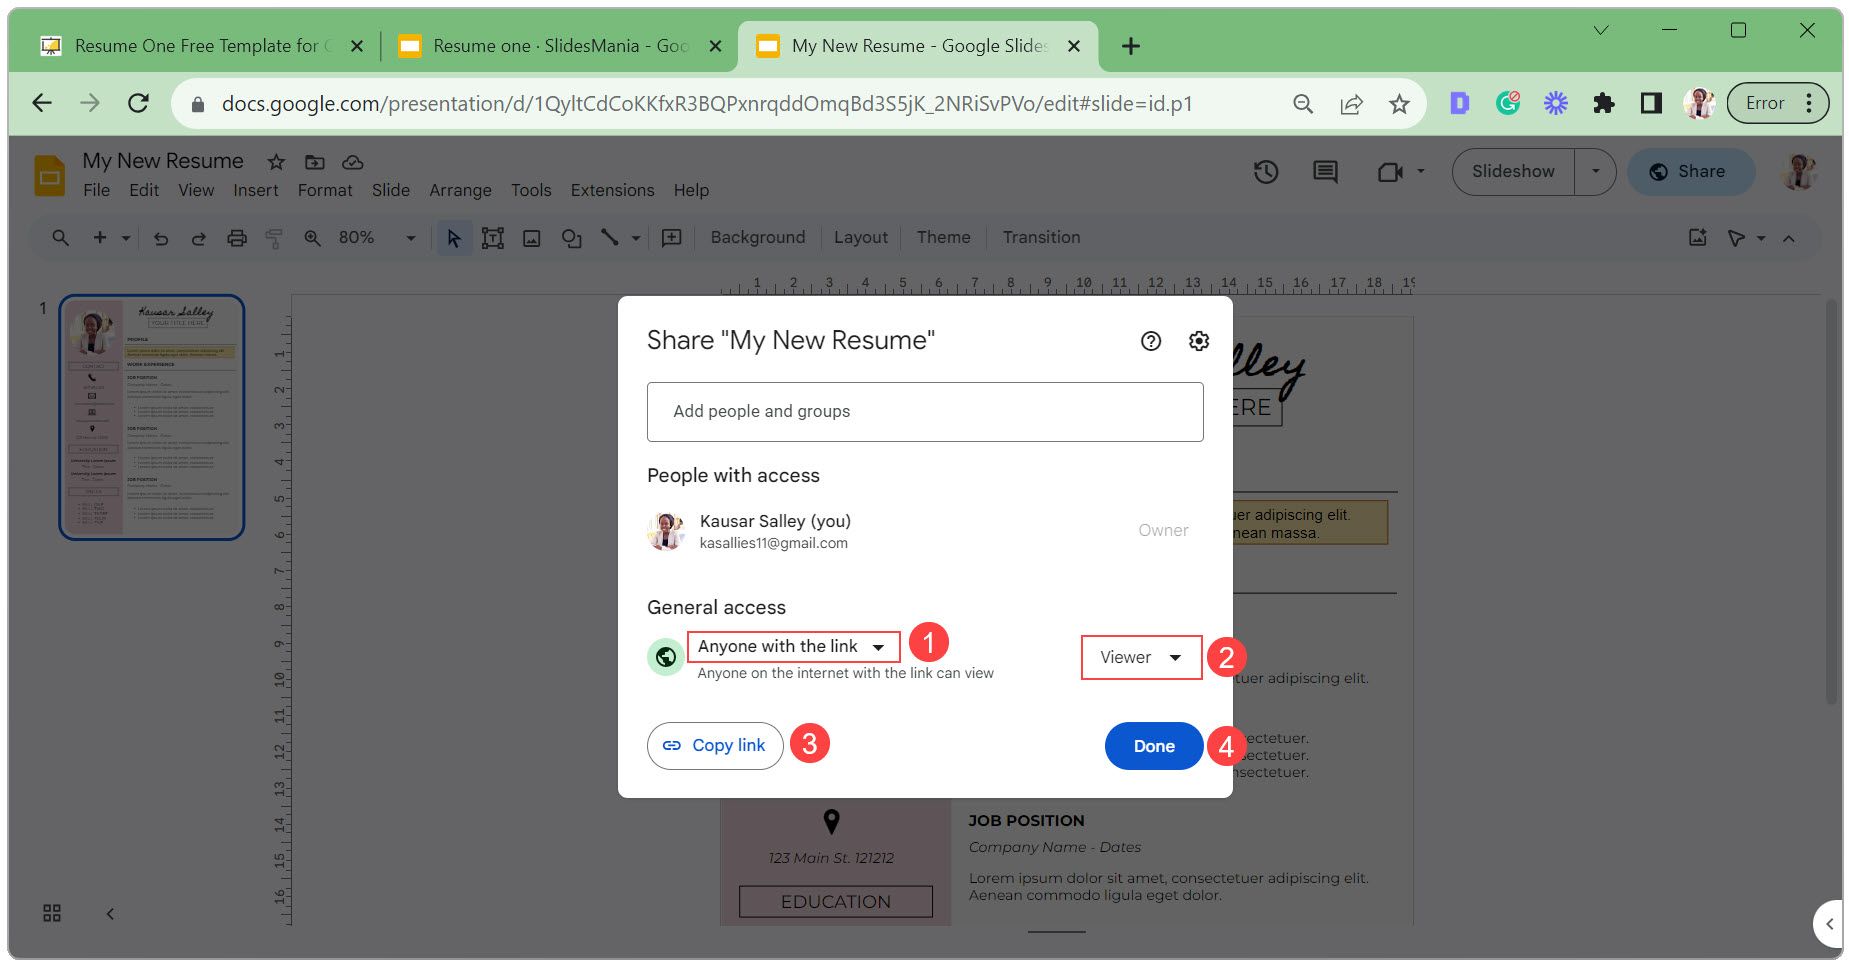Expand the Slideshow options arrow
Screen dimensions: 1849x965
(x=1595, y=172)
